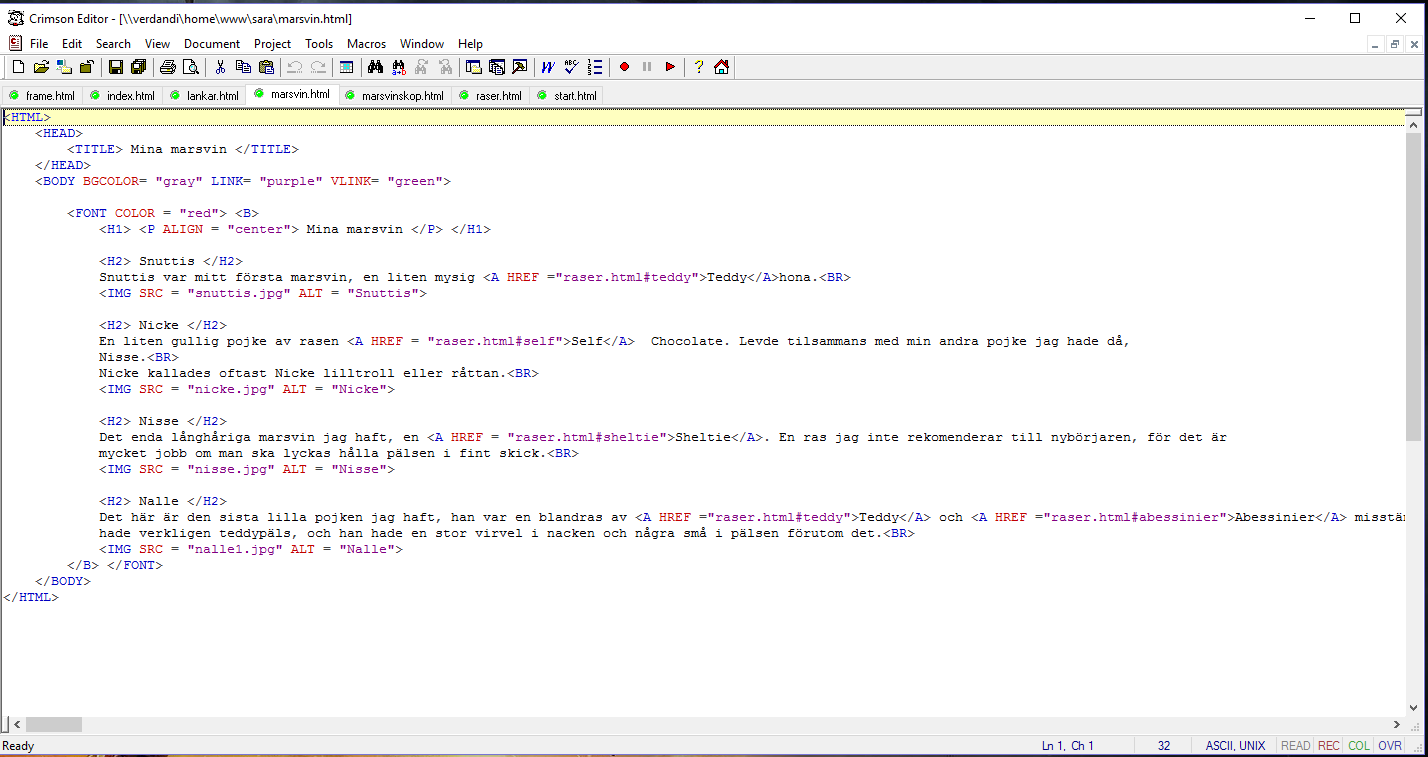This screenshot has width=1428, height=757.
Task: Click the horizontal scrollbar thumb
Action: click(54, 724)
